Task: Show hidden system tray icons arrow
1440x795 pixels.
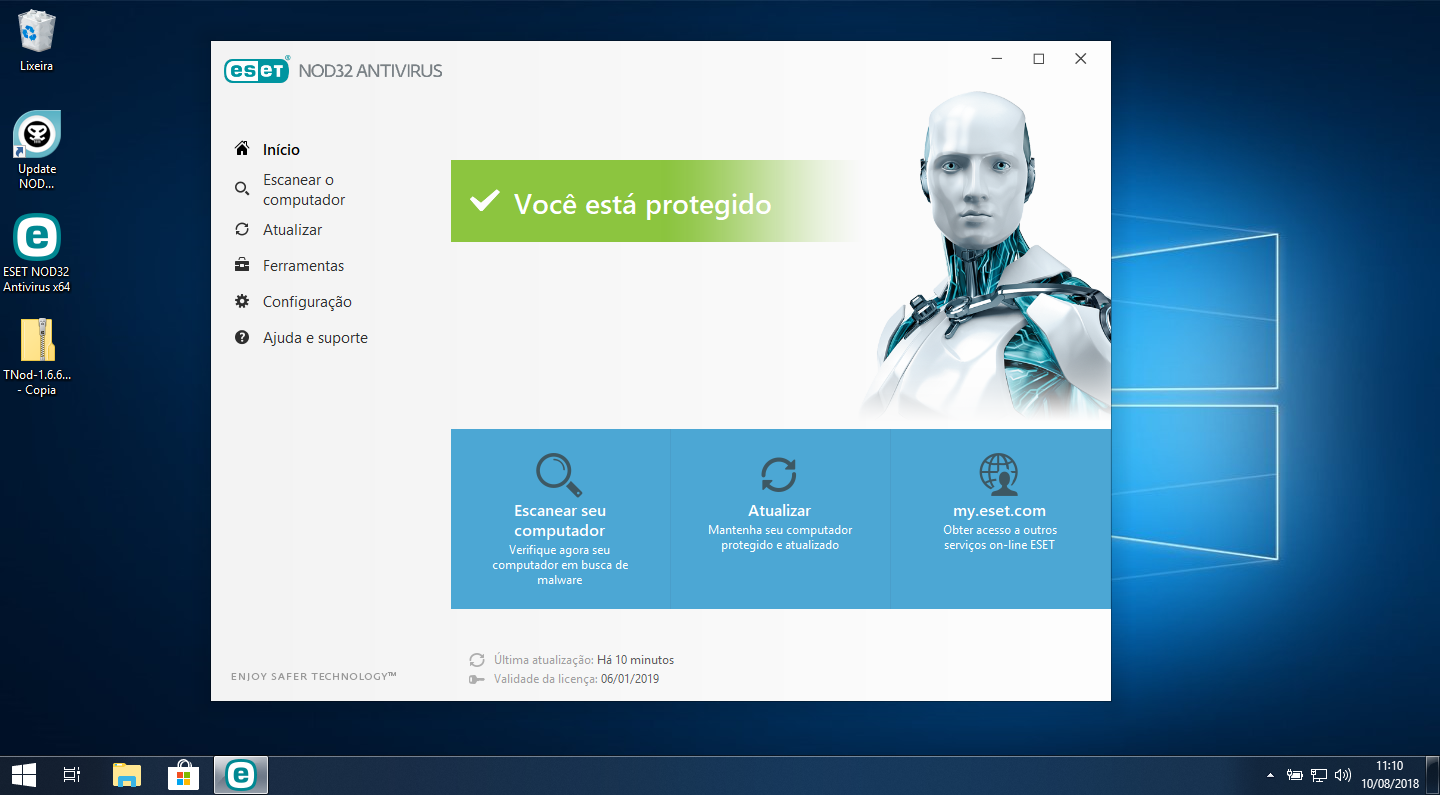Action: click(1270, 775)
